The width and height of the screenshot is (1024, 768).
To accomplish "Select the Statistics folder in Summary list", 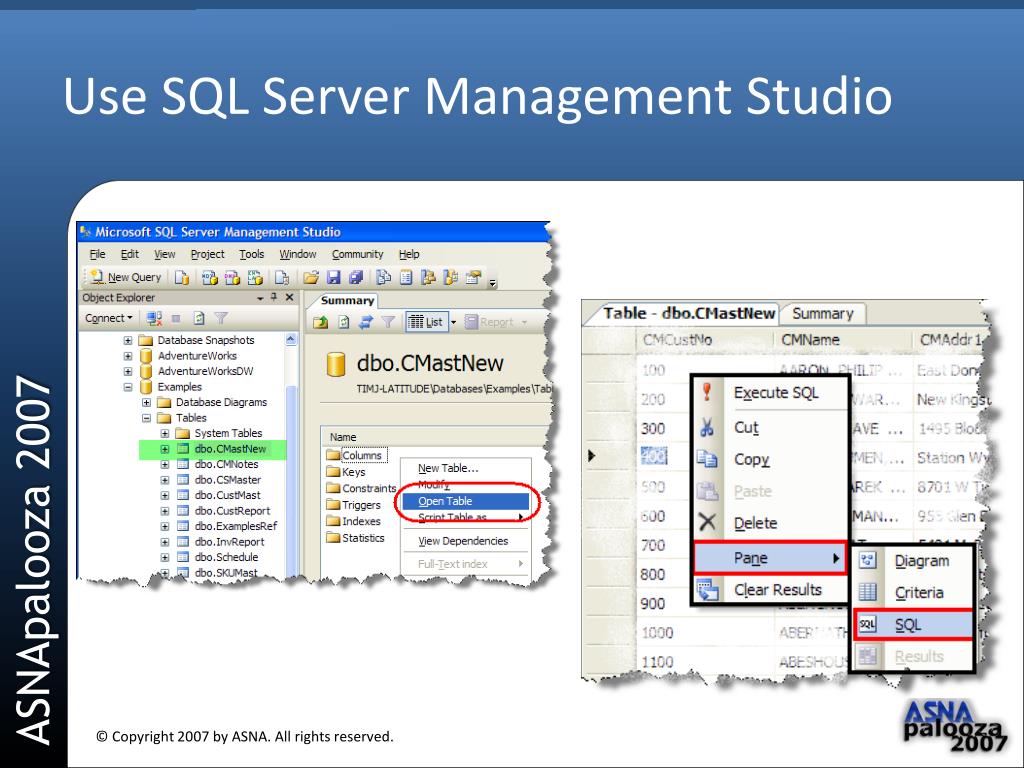I will pos(355,538).
